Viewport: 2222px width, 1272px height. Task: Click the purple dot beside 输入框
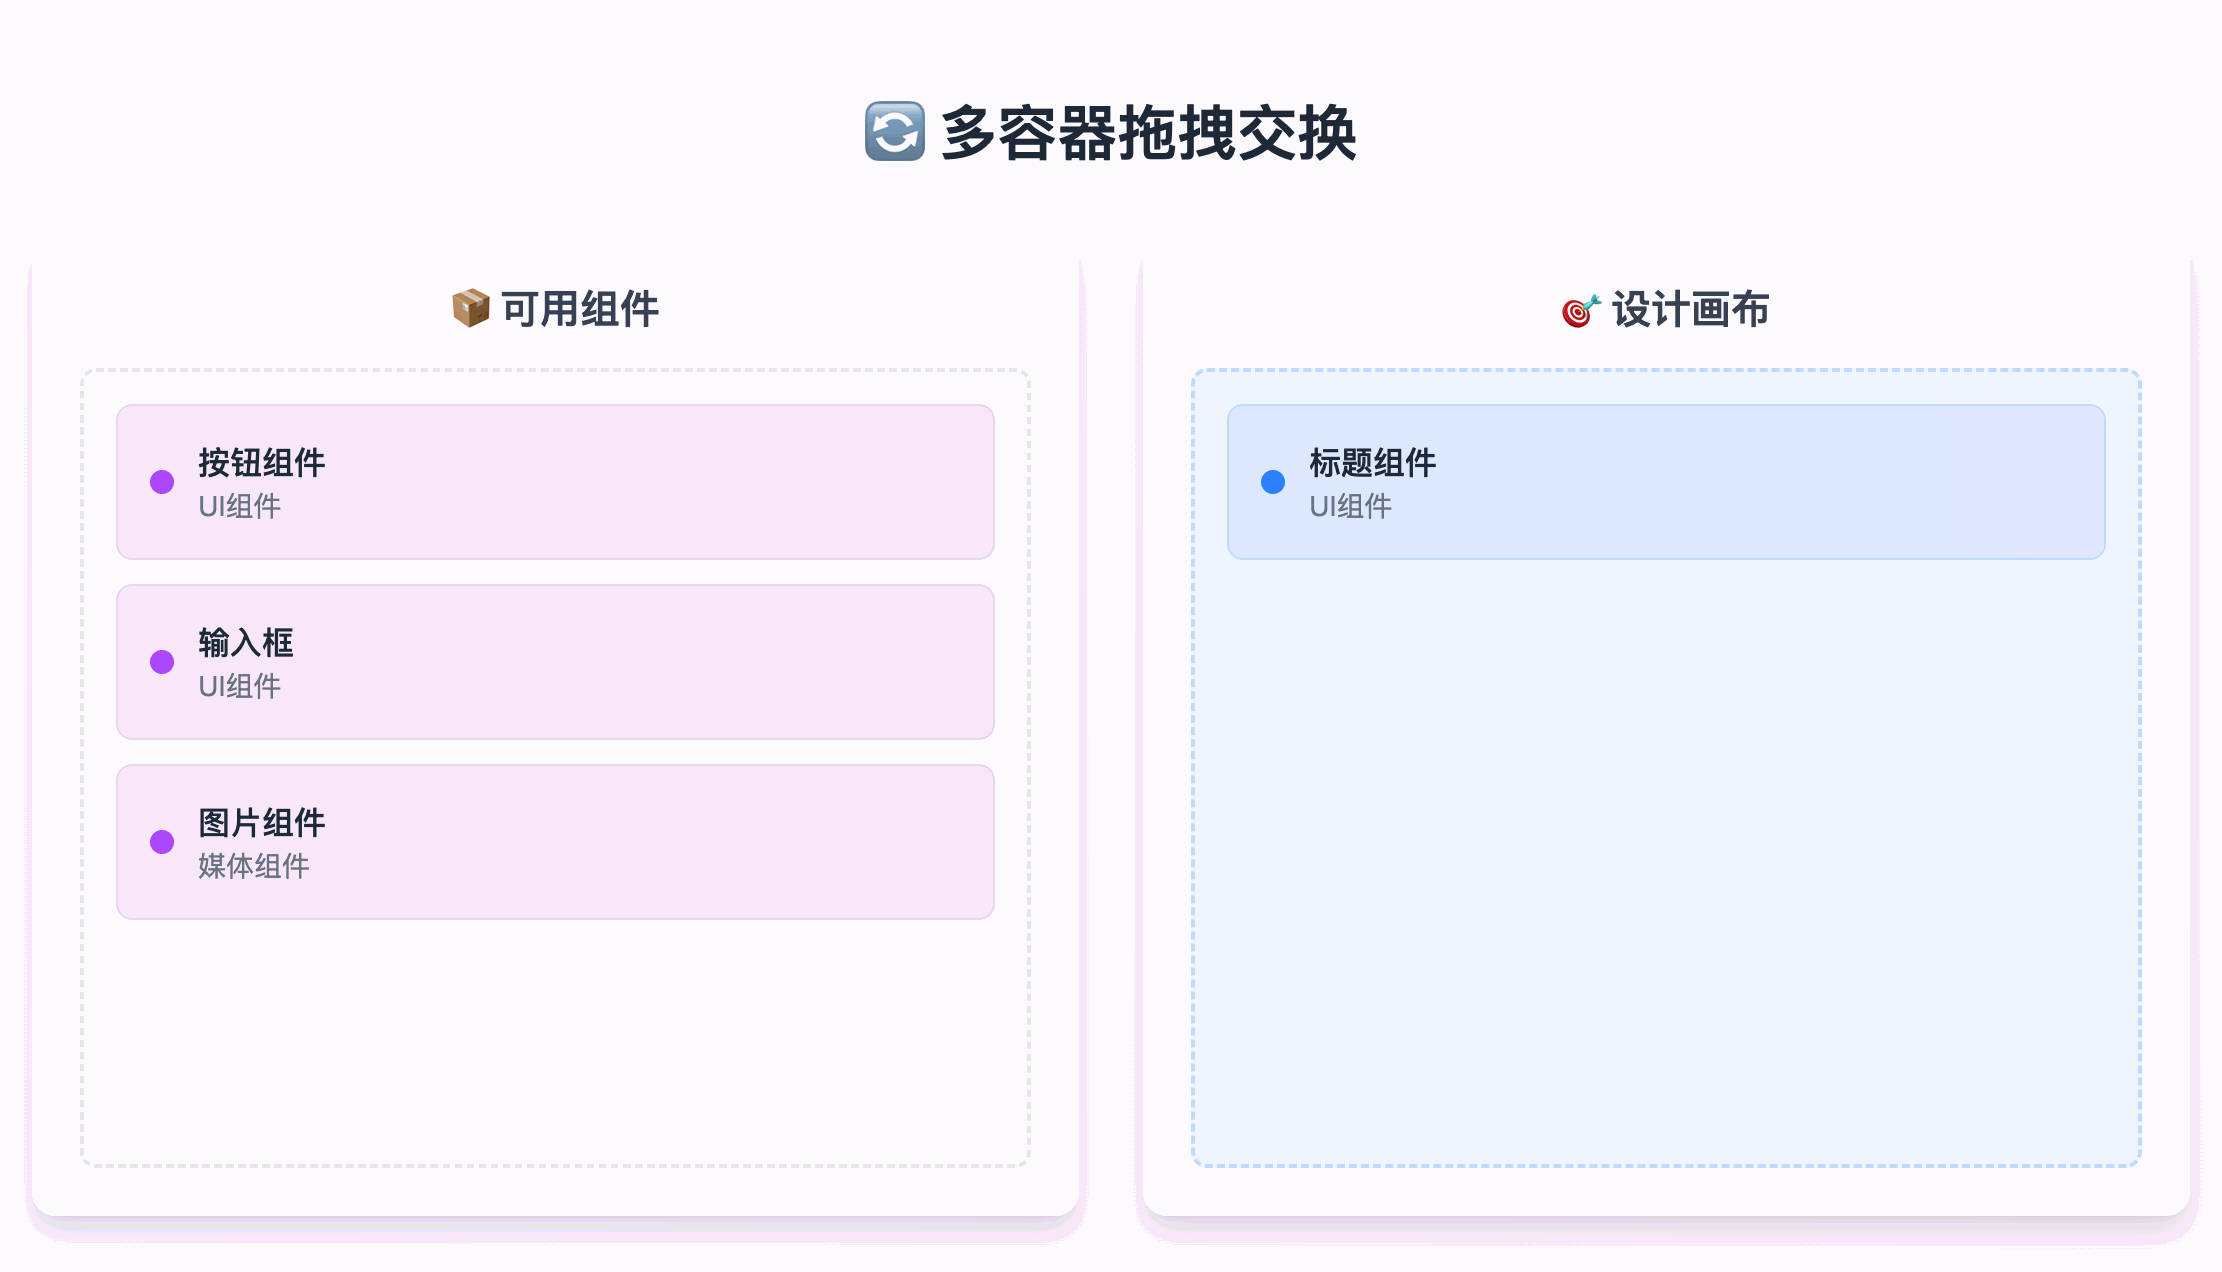pyautogui.click(x=162, y=662)
